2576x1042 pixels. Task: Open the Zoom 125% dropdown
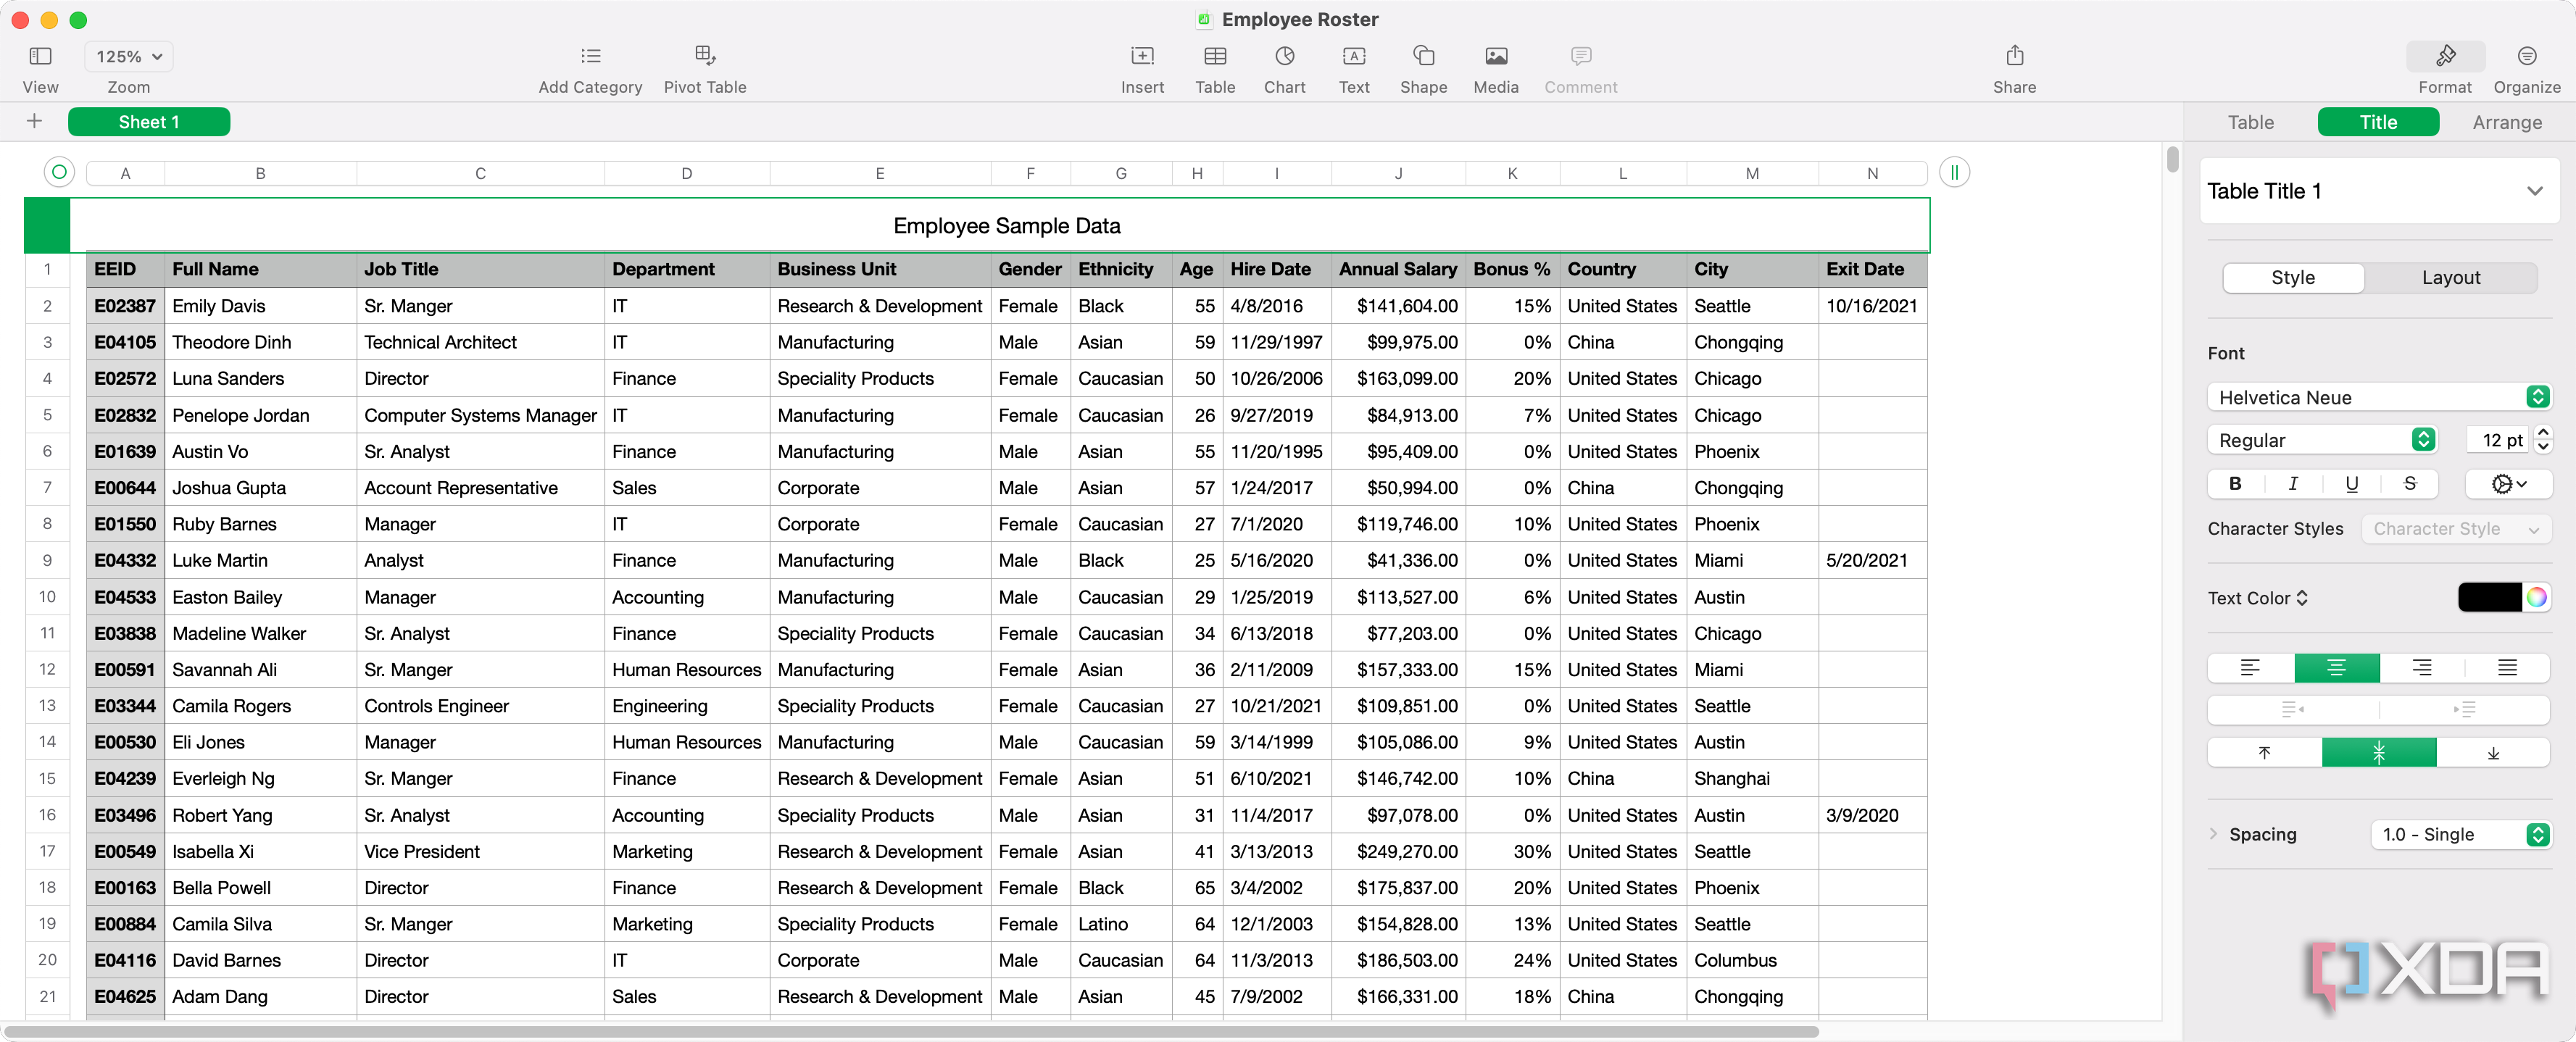(129, 57)
